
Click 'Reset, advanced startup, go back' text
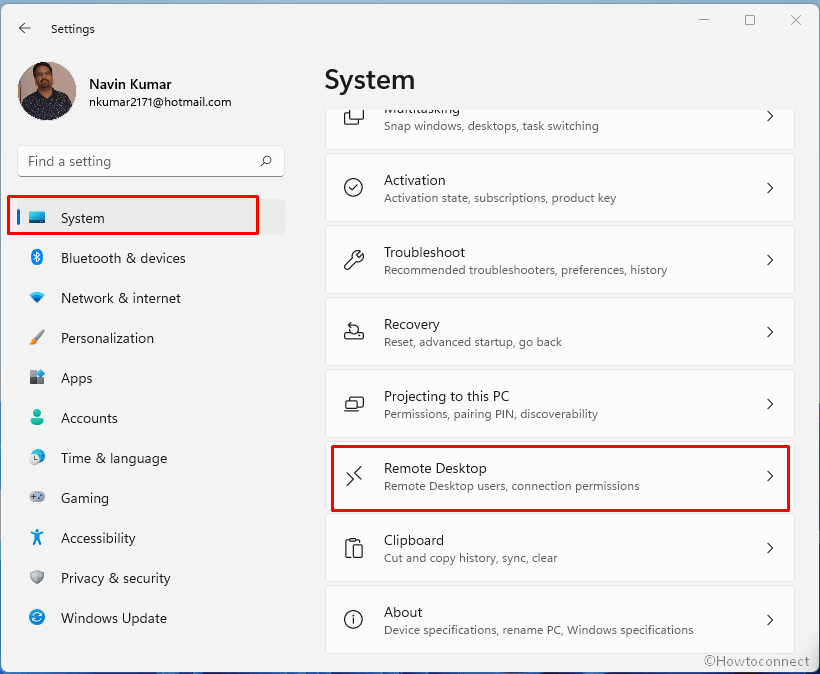(473, 342)
